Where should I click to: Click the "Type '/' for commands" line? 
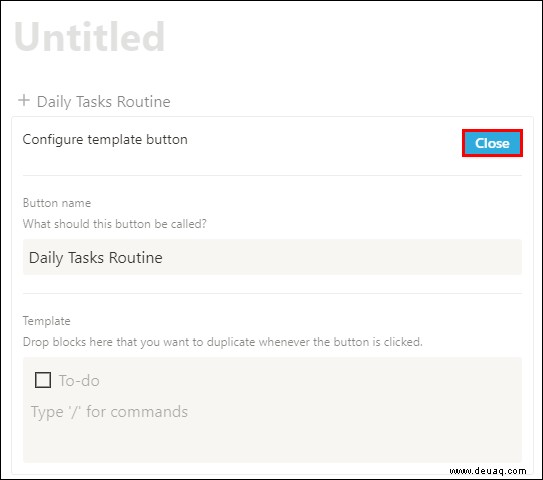pyautogui.click(x=109, y=412)
